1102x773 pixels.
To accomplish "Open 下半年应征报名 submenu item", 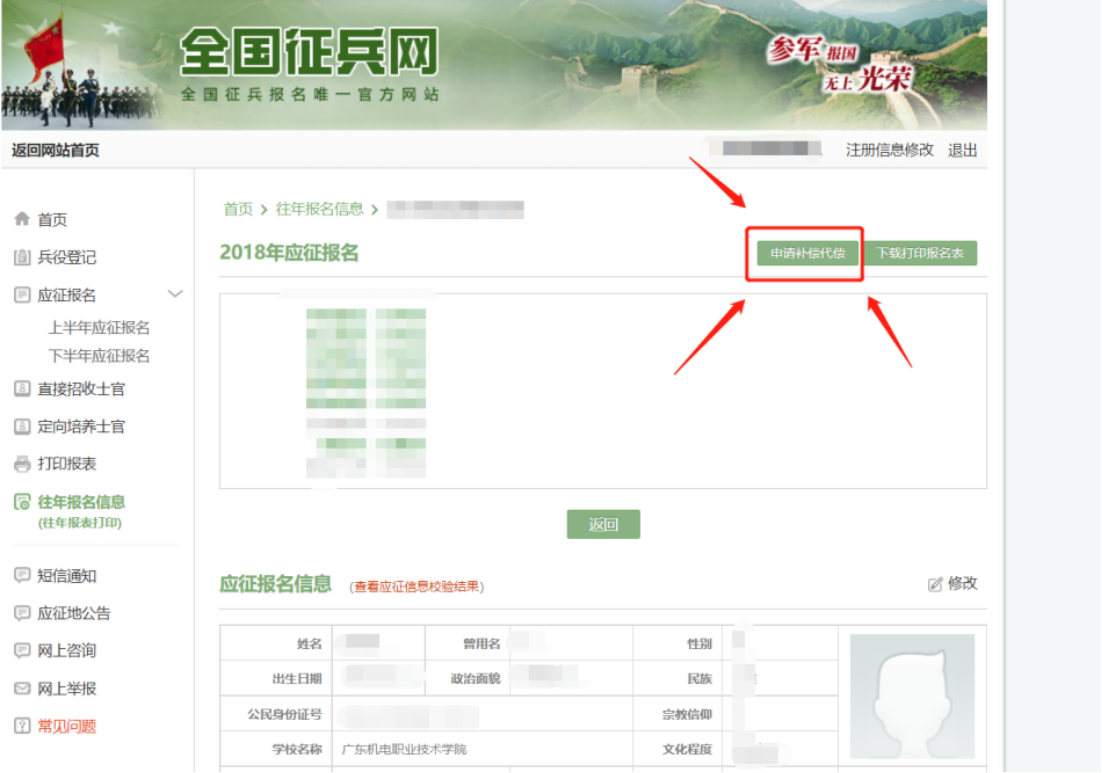I will coord(99,356).
